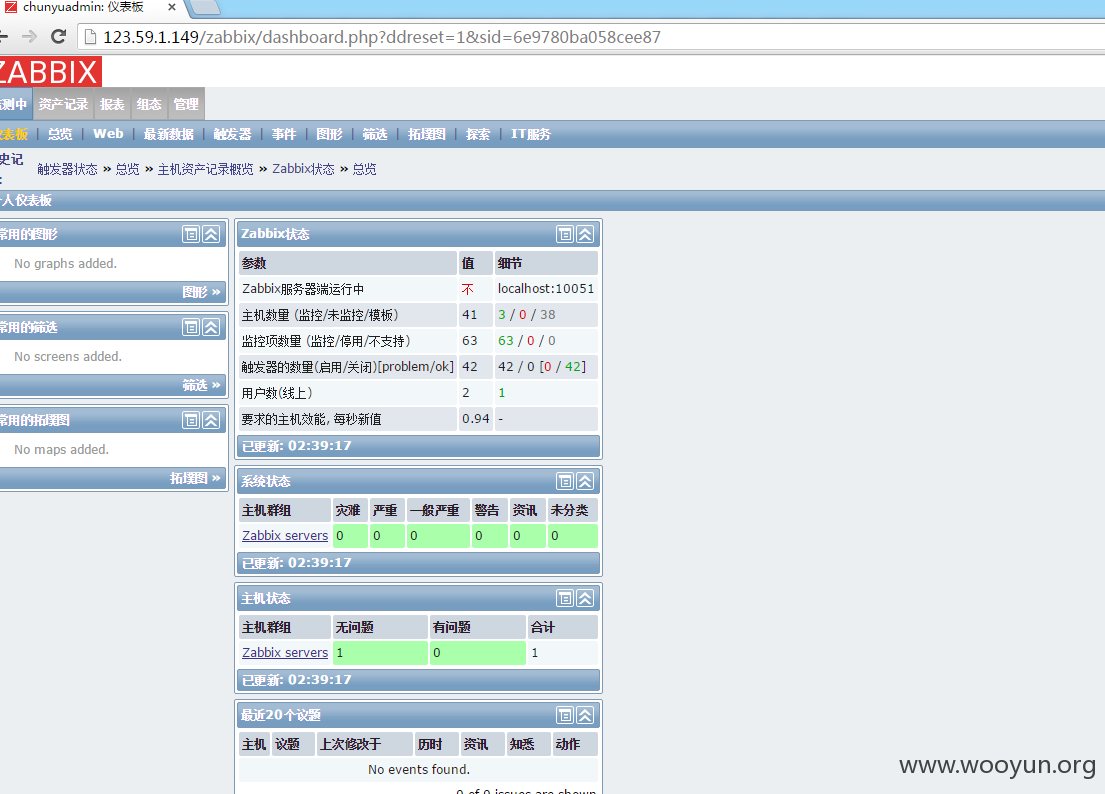Collapse the 系统状态 widget
The width and height of the screenshot is (1105, 794).
click(x=585, y=481)
